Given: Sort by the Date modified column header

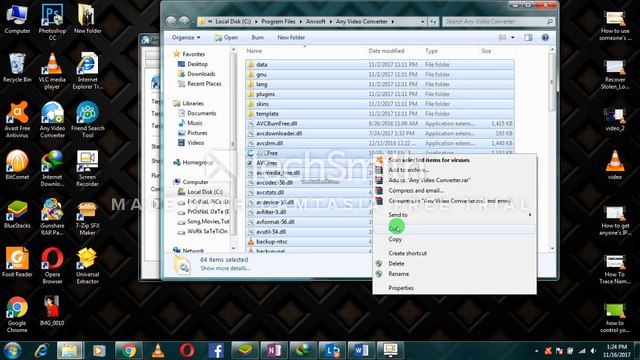Looking at the screenshot, I should click(387, 51).
